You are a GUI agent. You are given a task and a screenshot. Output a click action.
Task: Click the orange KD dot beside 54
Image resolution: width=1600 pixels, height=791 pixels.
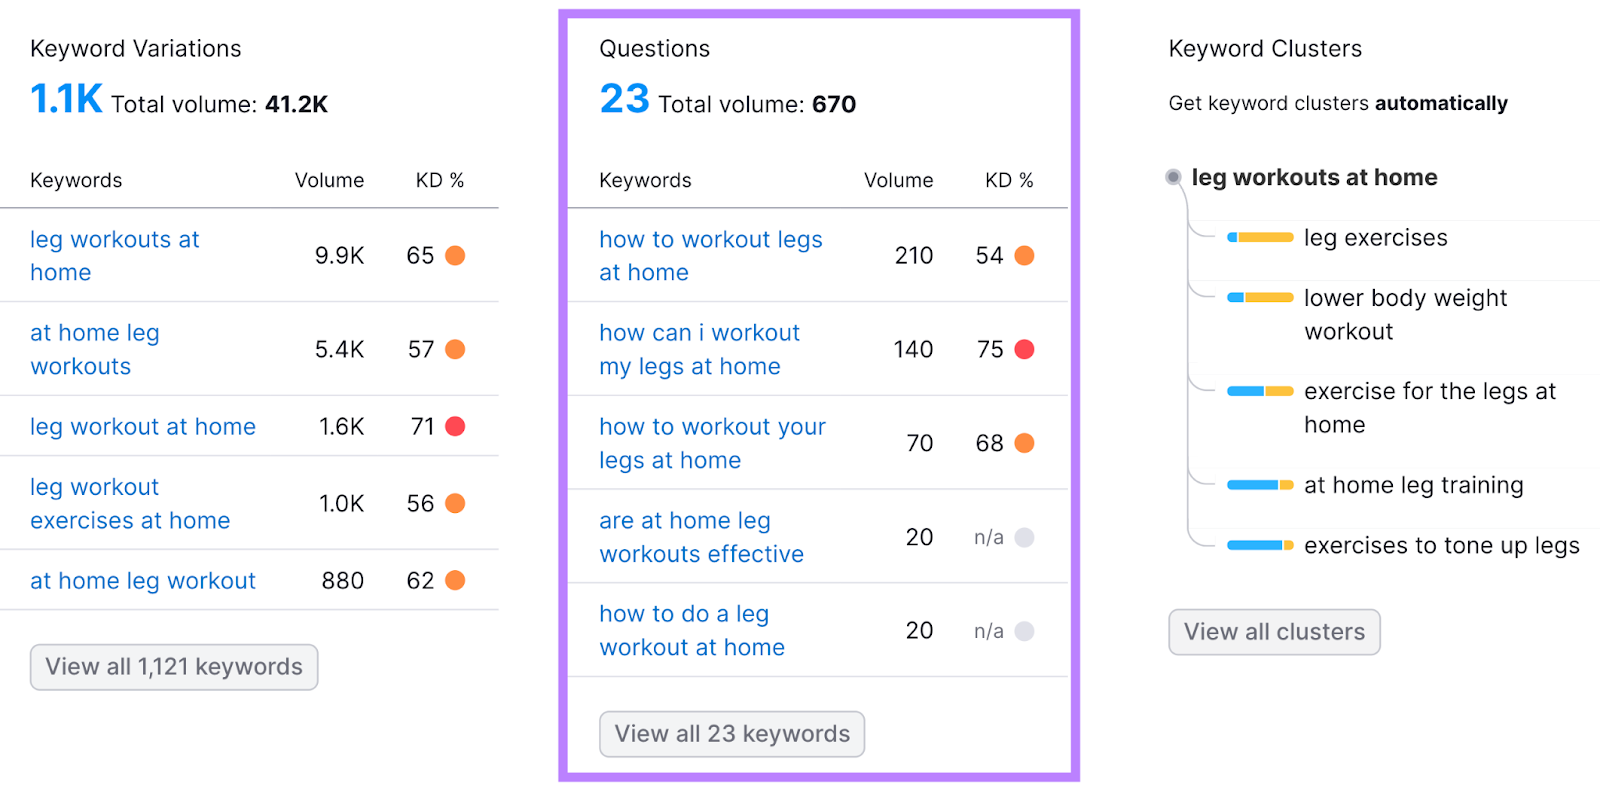1024,256
